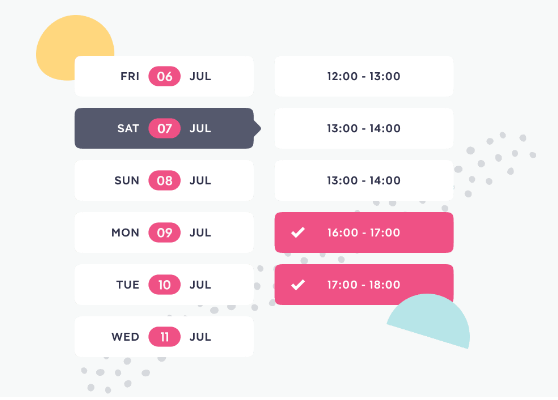Click the selected SAT 07 JUL date
Screen dimensions: 558x400
(x=164, y=128)
